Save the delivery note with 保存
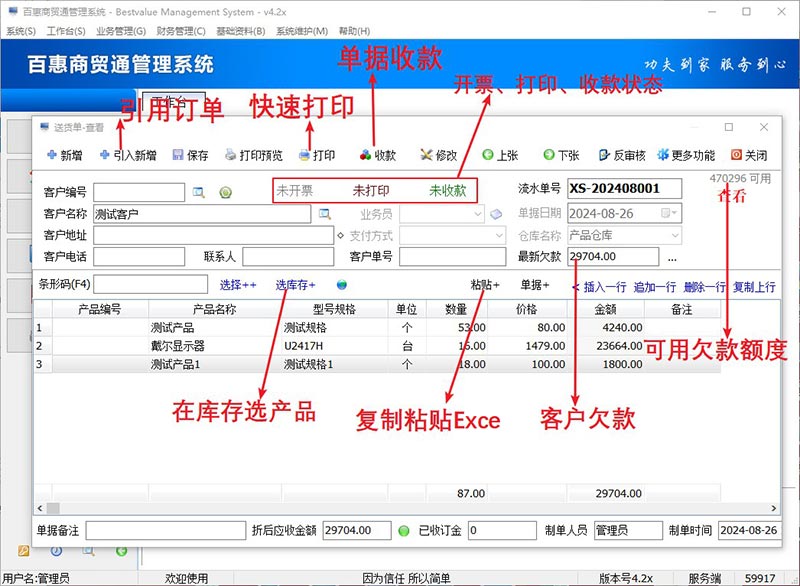Viewport: 800px width, 586px height. tap(190, 155)
